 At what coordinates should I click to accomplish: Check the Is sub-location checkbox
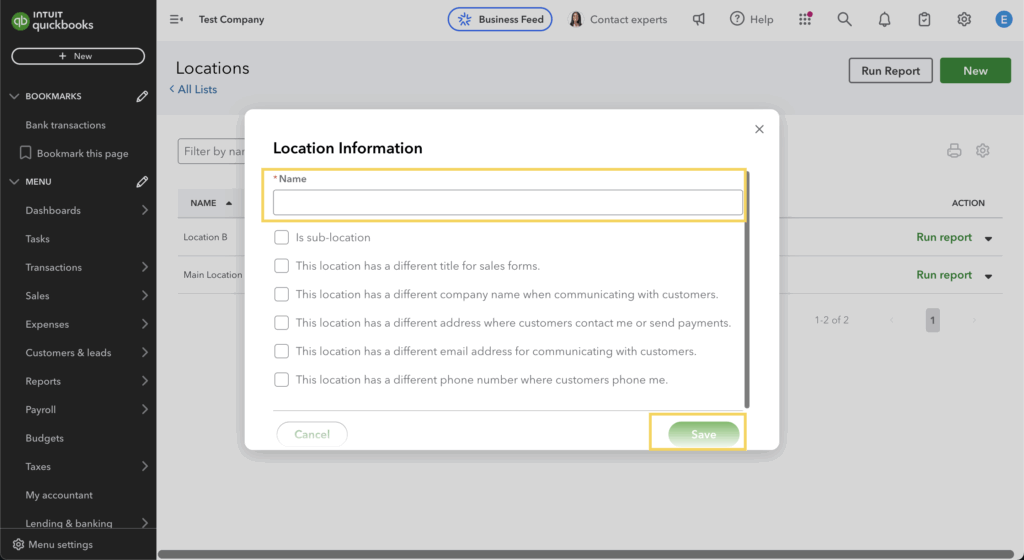tap(282, 238)
